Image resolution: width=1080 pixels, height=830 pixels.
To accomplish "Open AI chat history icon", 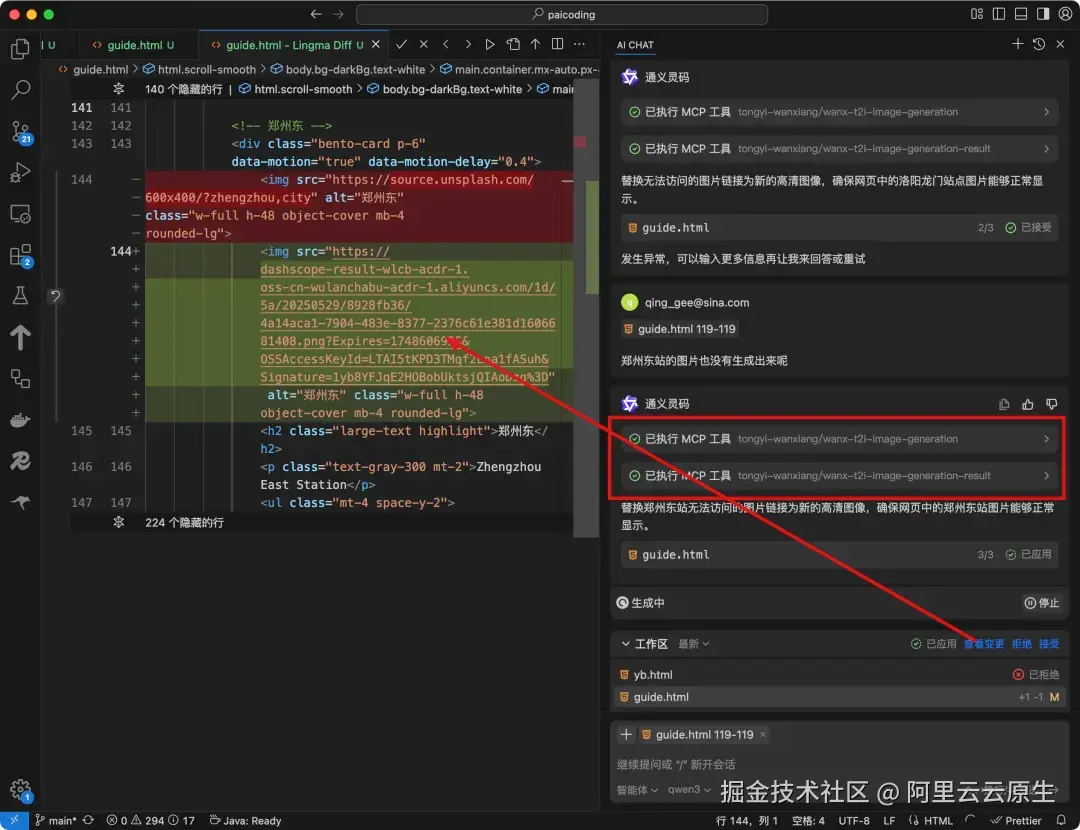I will (x=1039, y=44).
